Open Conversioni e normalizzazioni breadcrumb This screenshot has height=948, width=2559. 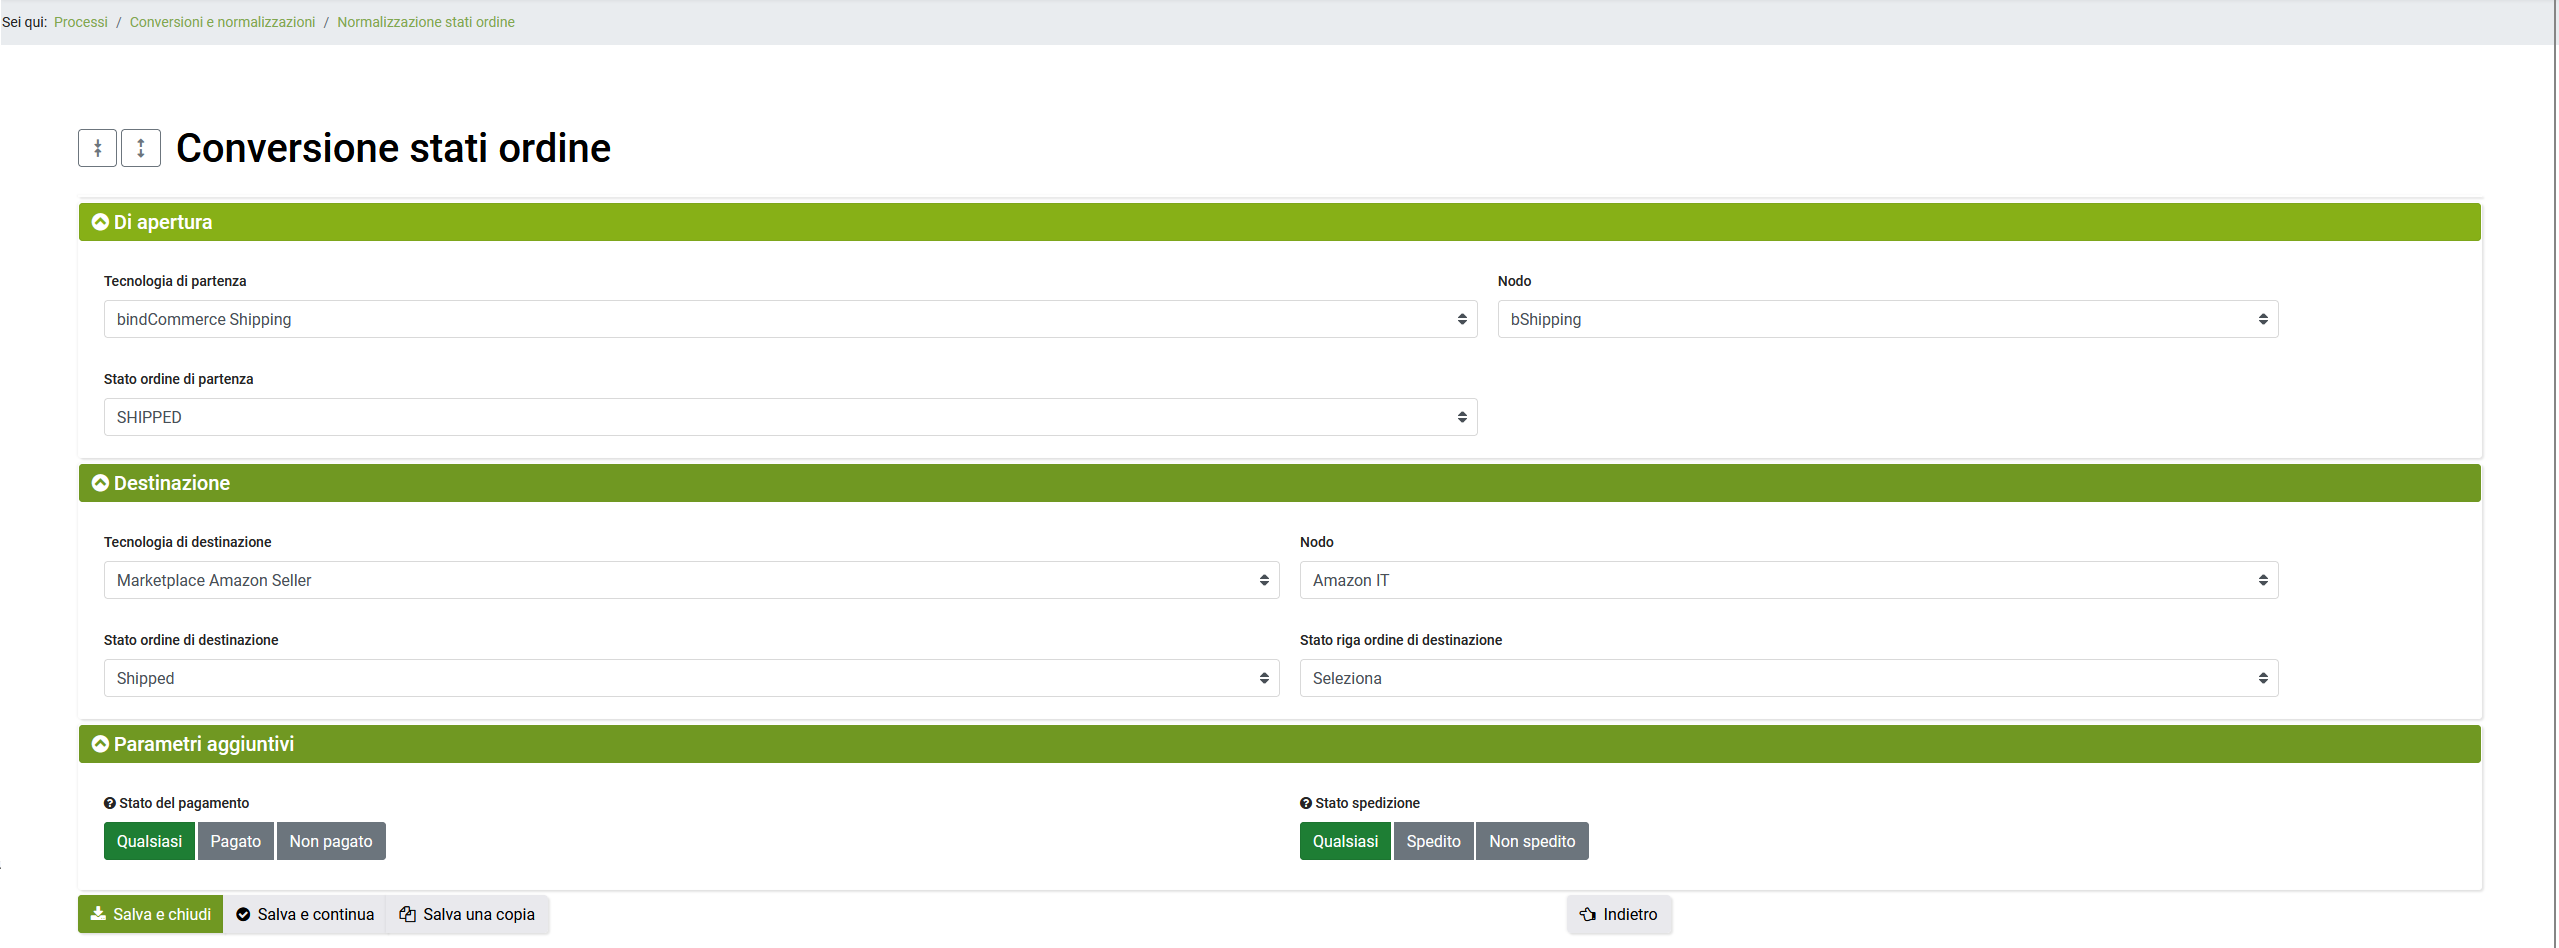222,22
